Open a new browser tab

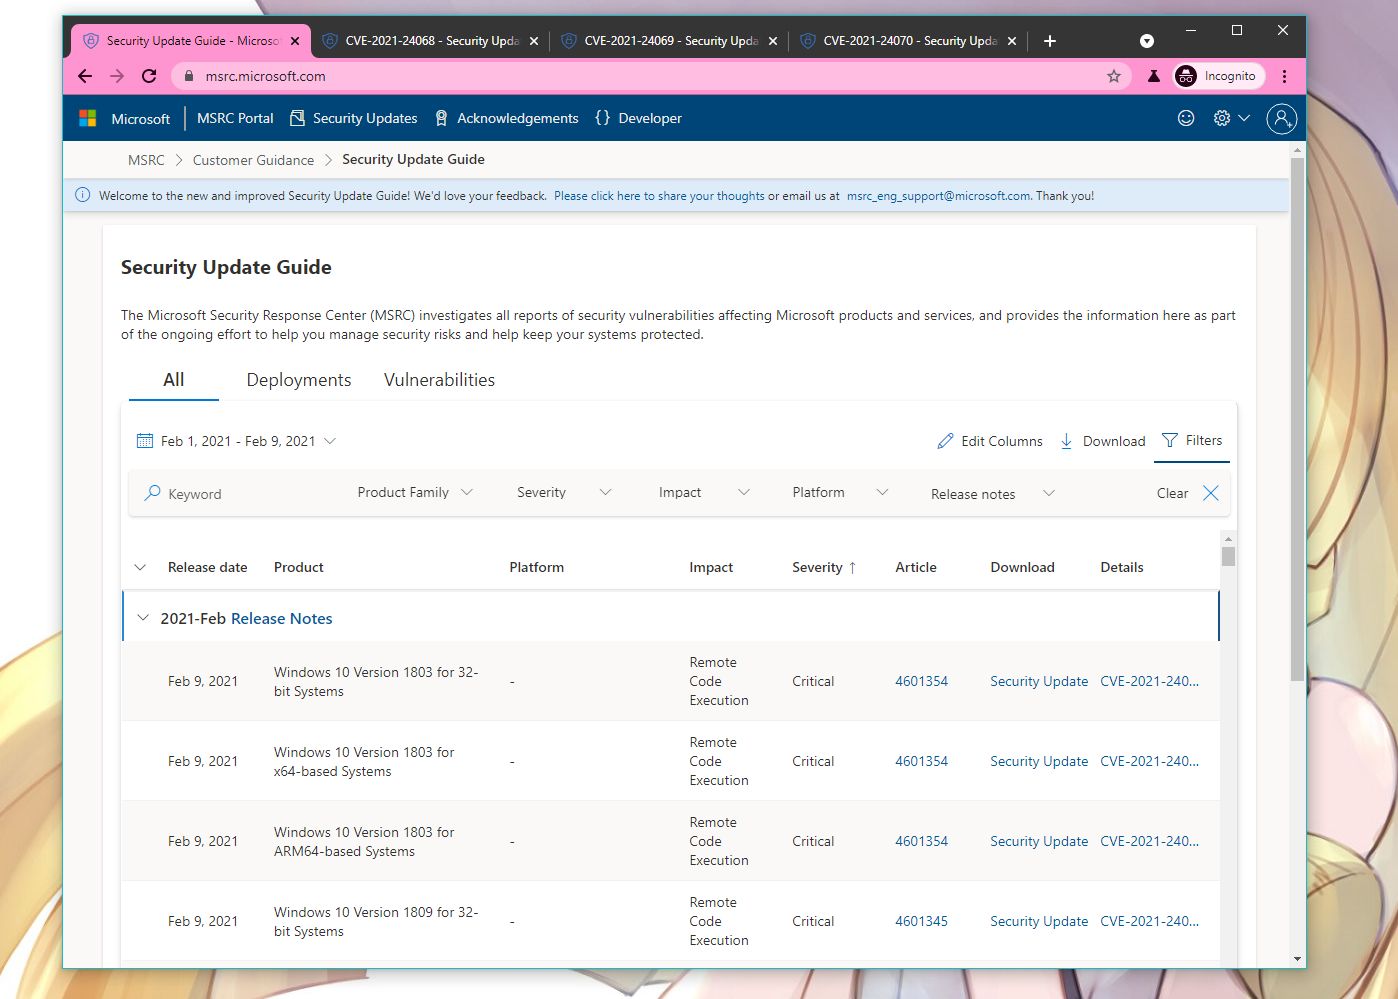tap(1049, 41)
